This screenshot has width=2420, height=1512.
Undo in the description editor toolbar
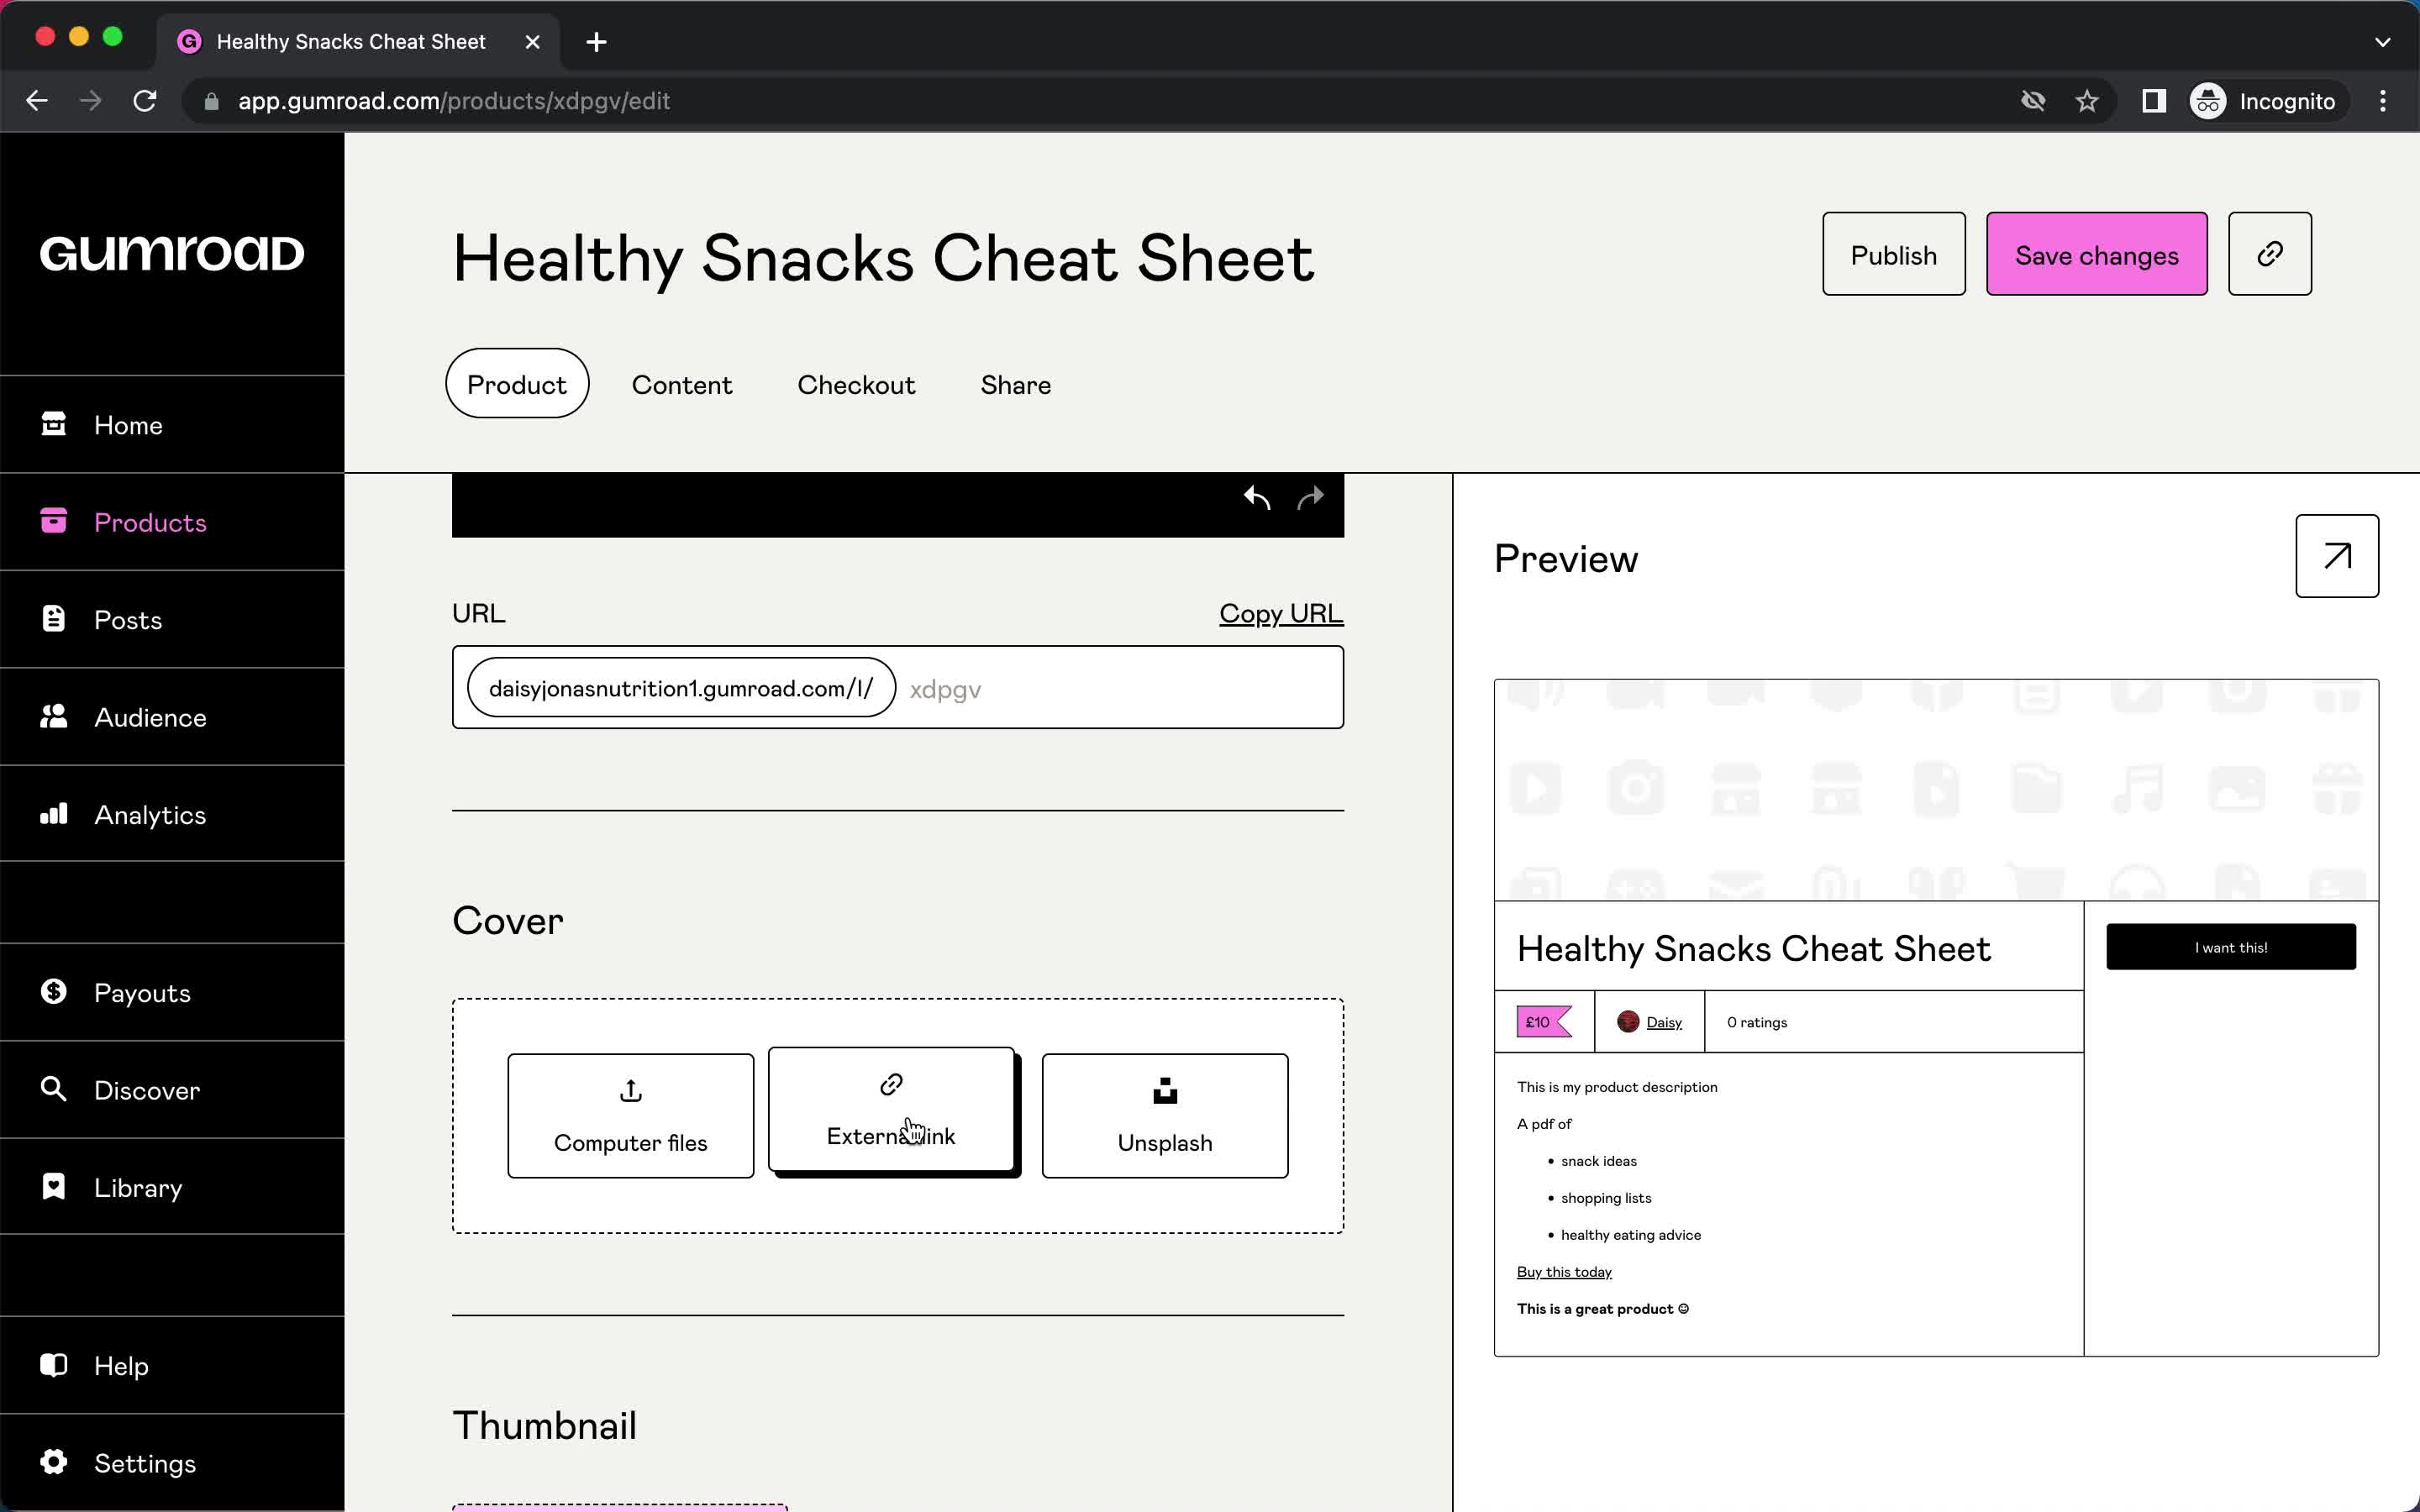(x=1257, y=497)
